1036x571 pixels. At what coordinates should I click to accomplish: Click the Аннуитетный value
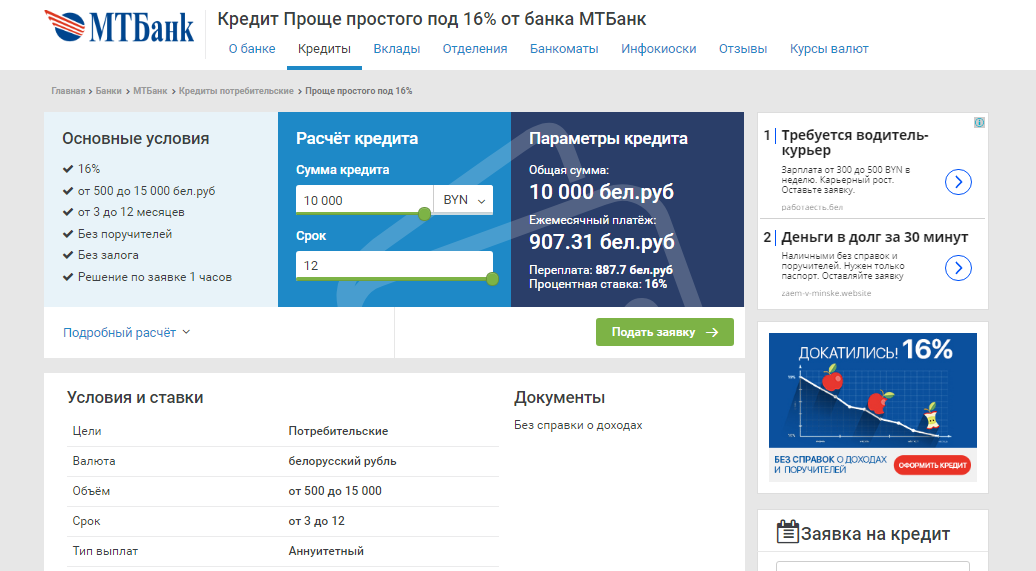click(x=326, y=551)
